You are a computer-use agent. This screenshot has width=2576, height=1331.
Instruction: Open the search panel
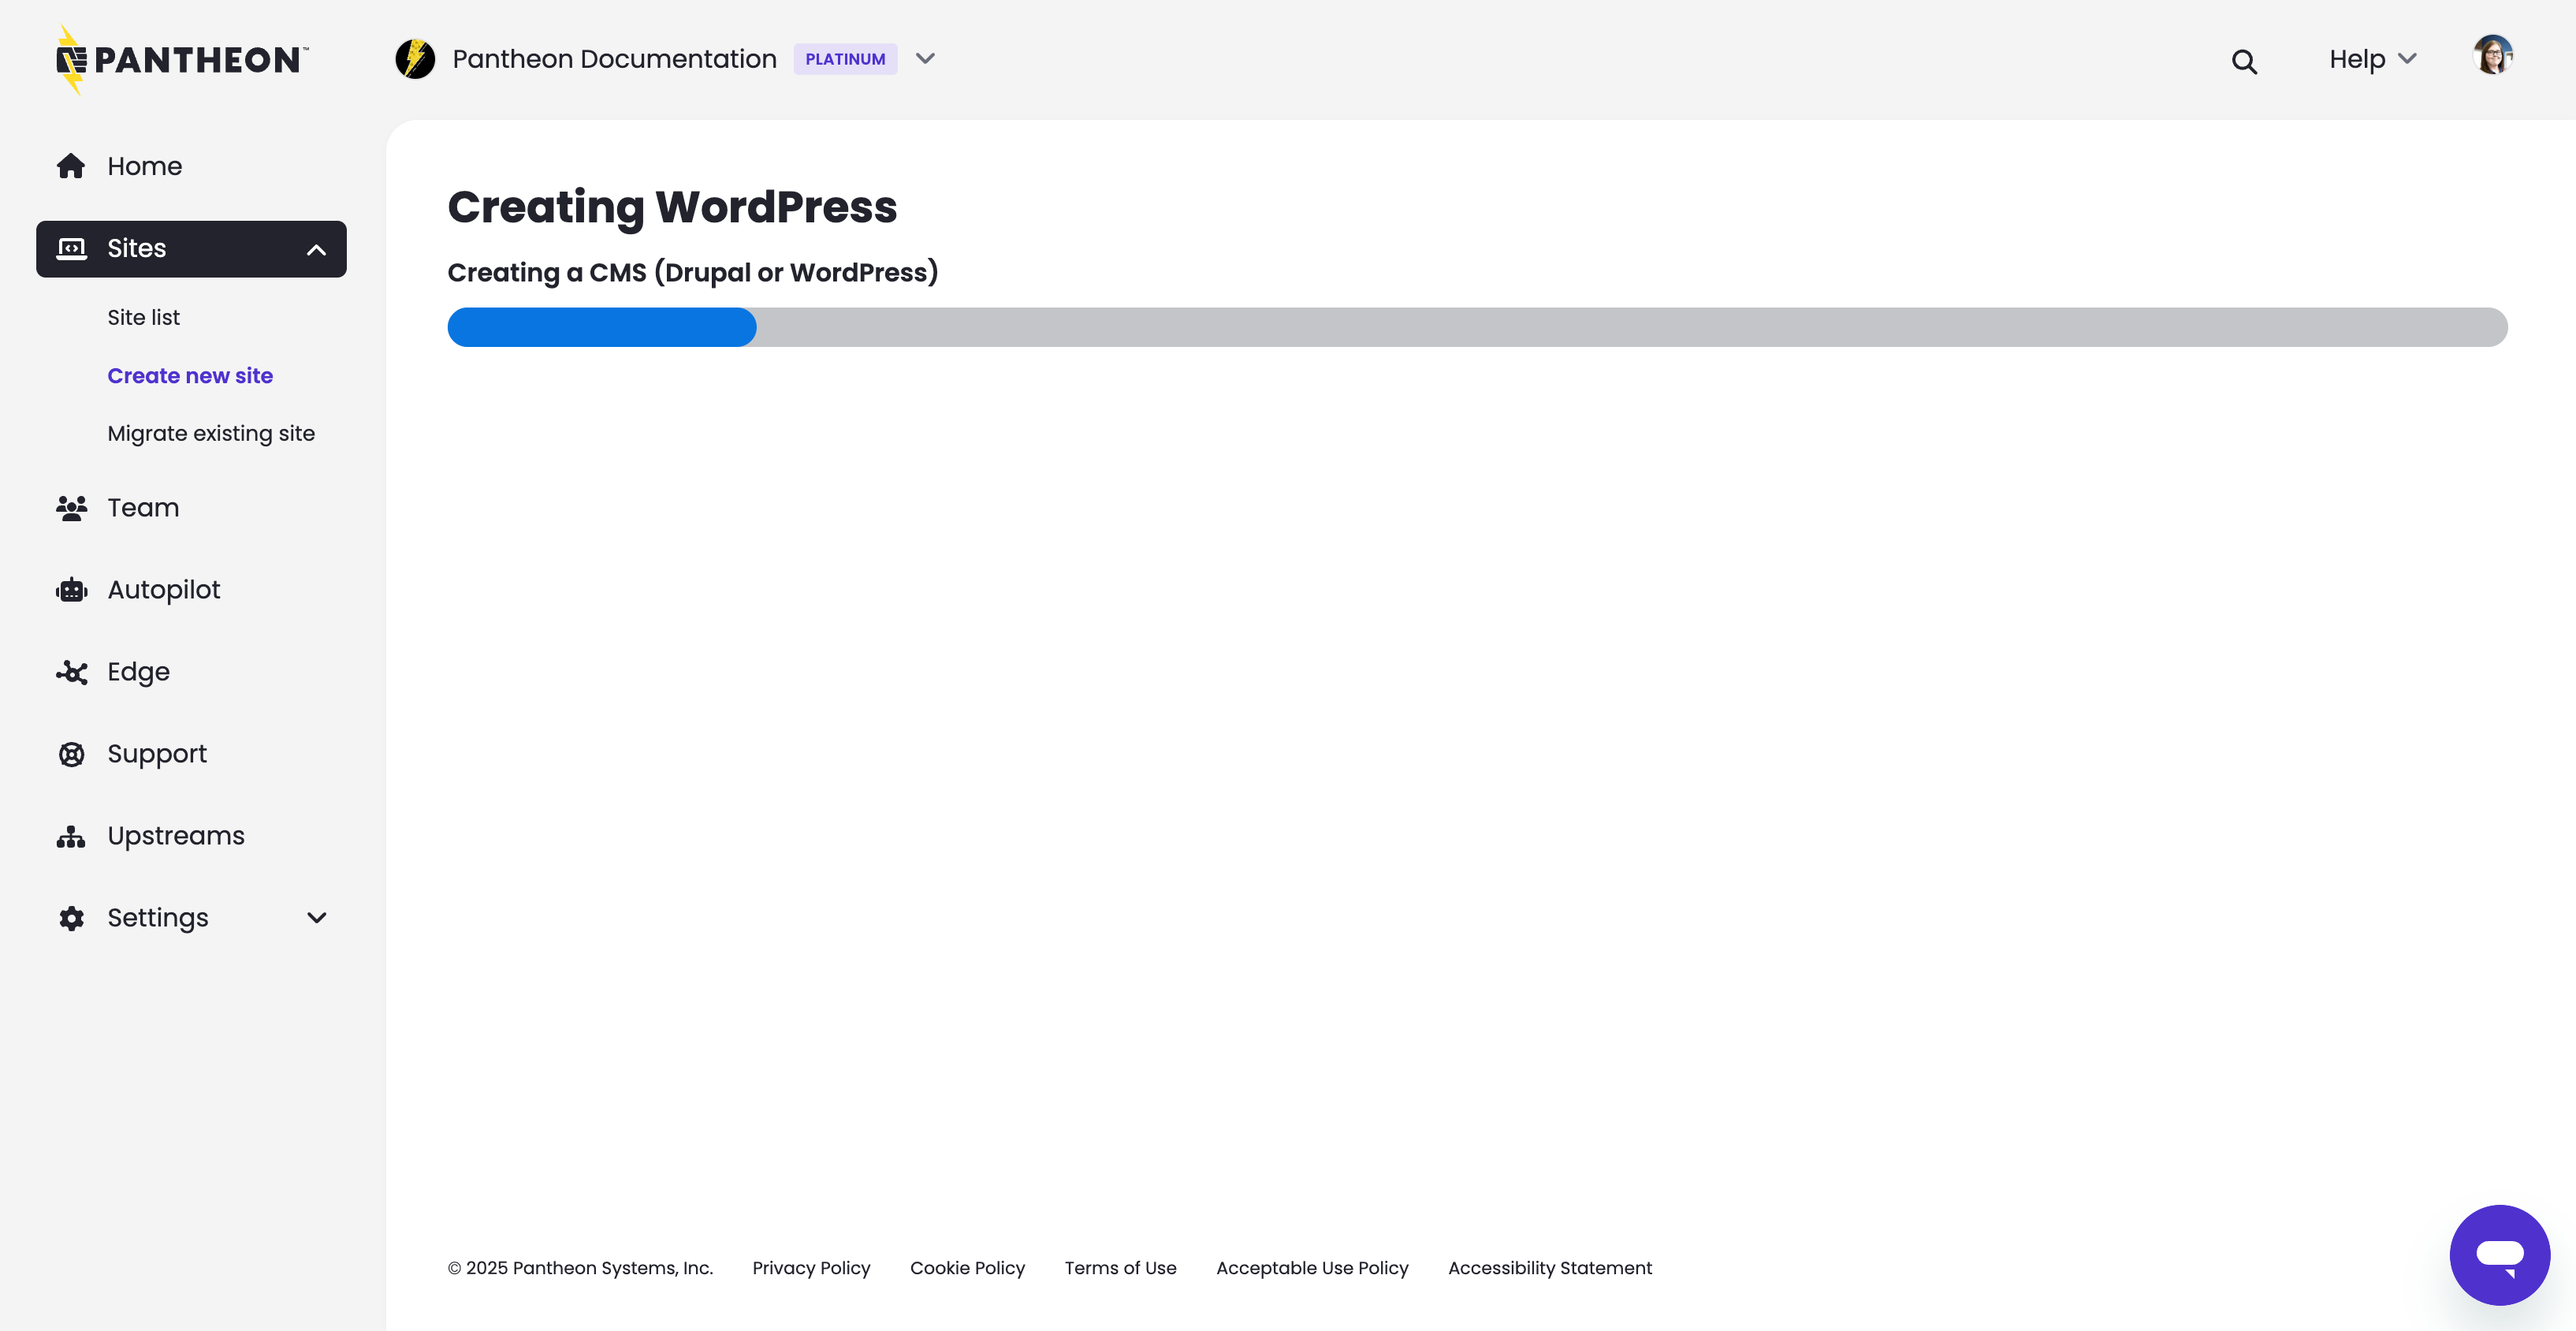coord(2244,60)
